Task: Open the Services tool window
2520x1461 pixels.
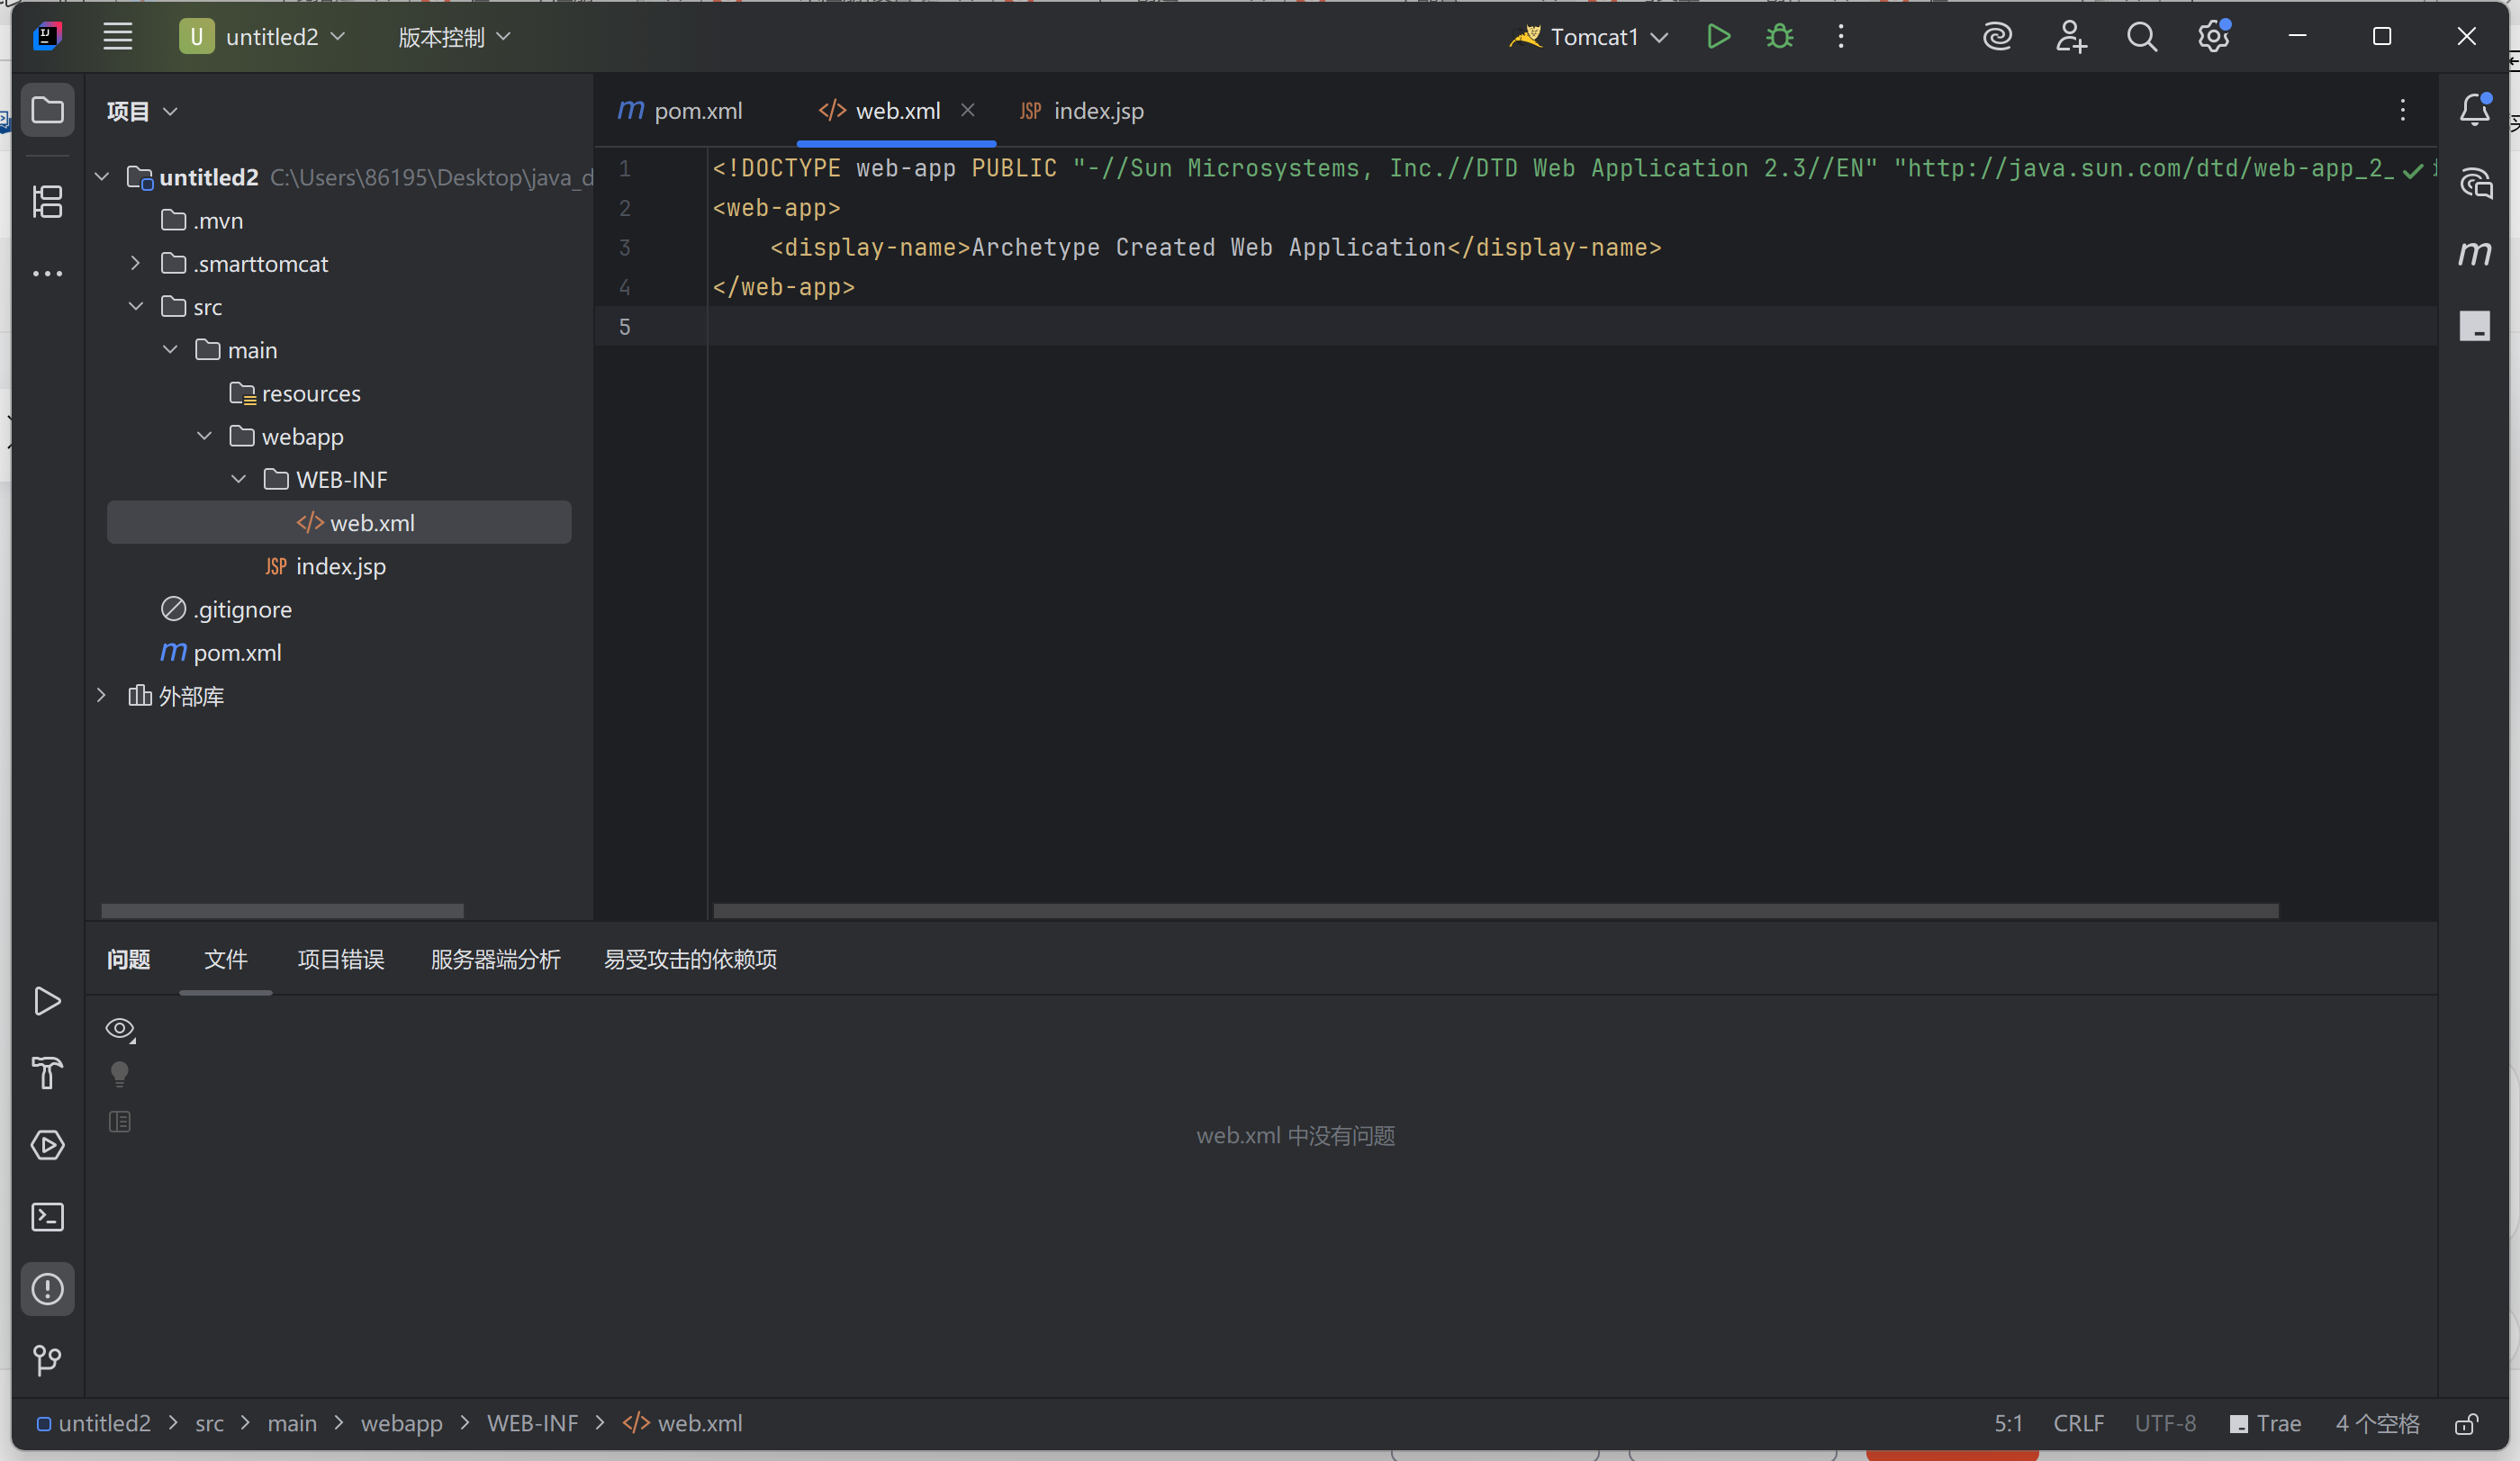Action: pos(48,1145)
